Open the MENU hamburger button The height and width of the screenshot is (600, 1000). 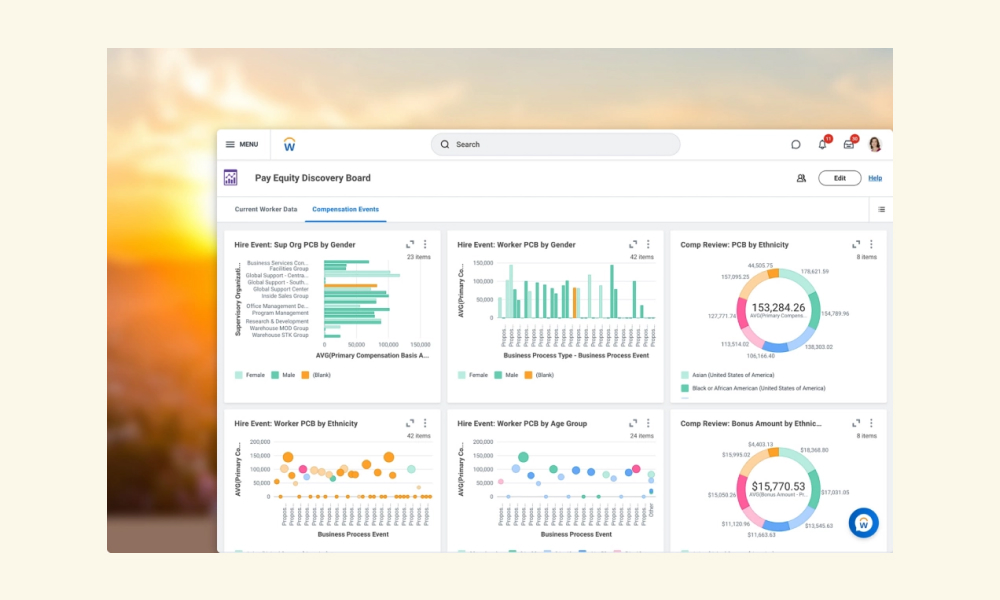click(242, 145)
